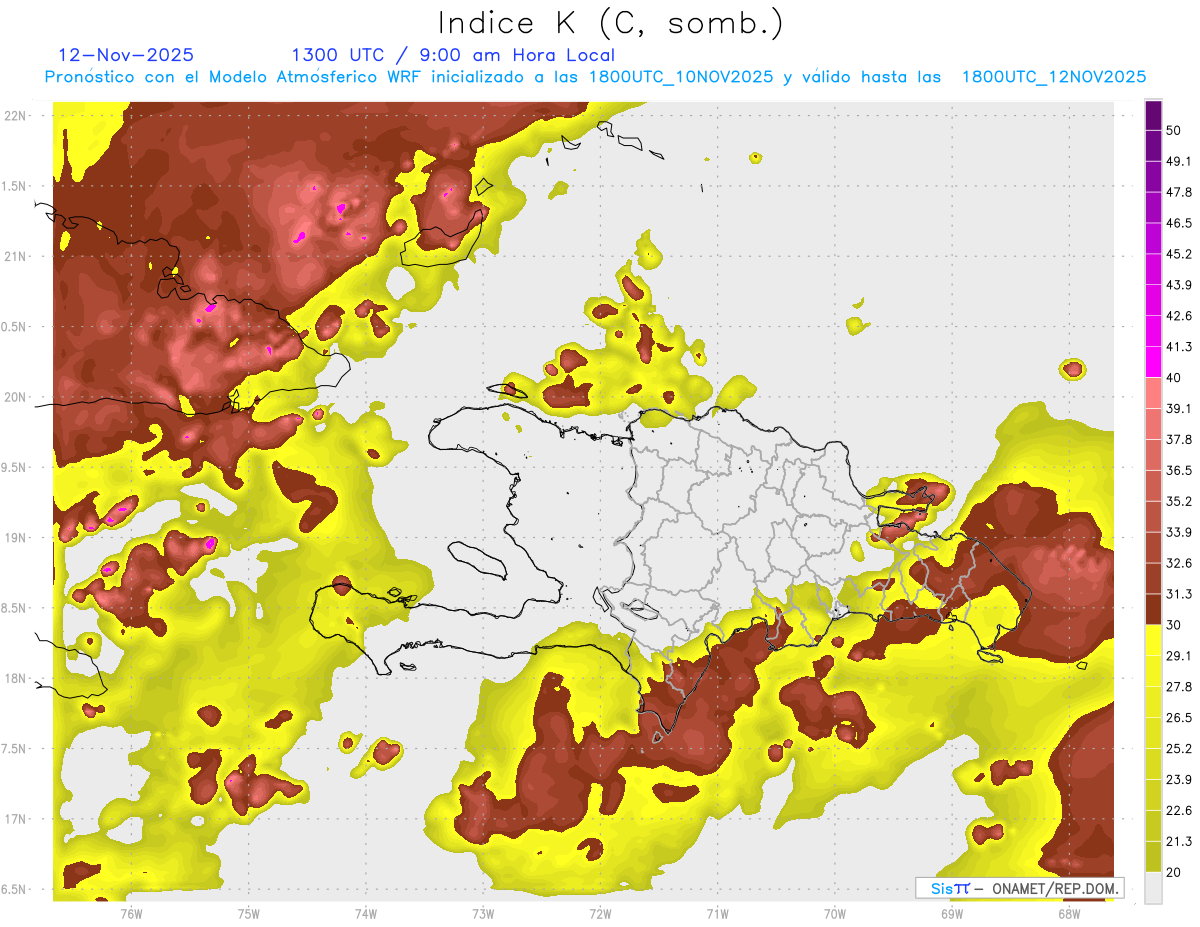Click the colorbar value "49.1"
1200x927 pixels.
pos(1179,162)
